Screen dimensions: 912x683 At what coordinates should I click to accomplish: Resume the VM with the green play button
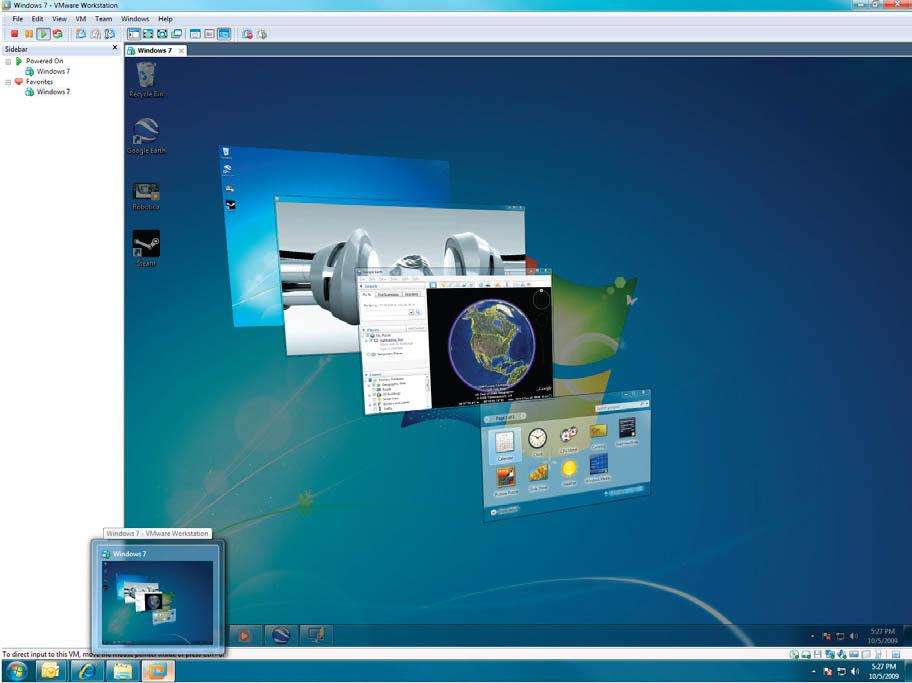(x=42, y=32)
